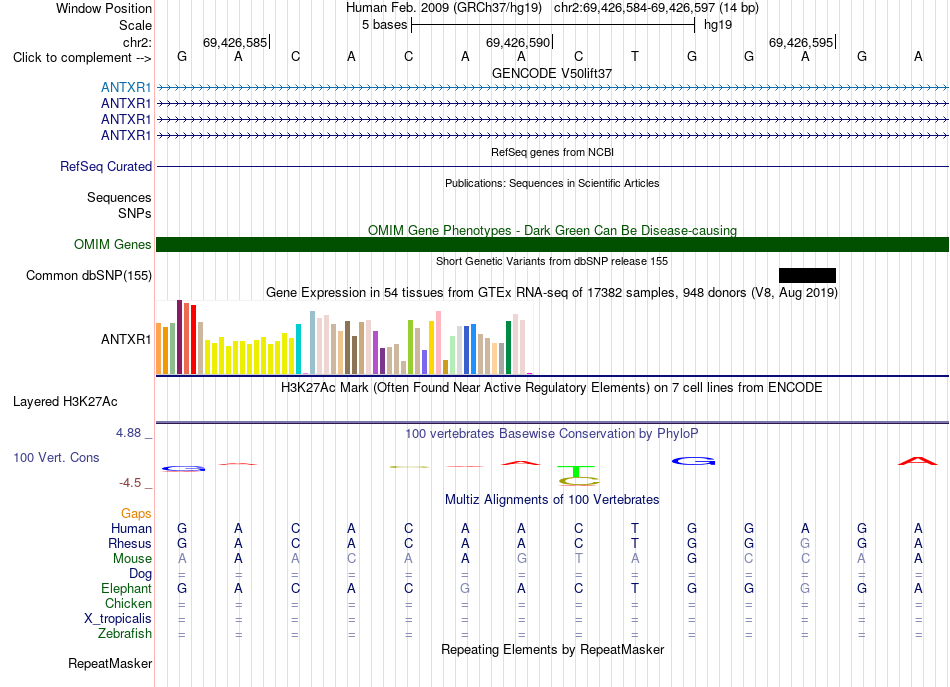Click the -4.5 lower scale value
This screenshot has width=950, height=687.
click(x=130, y=483)
